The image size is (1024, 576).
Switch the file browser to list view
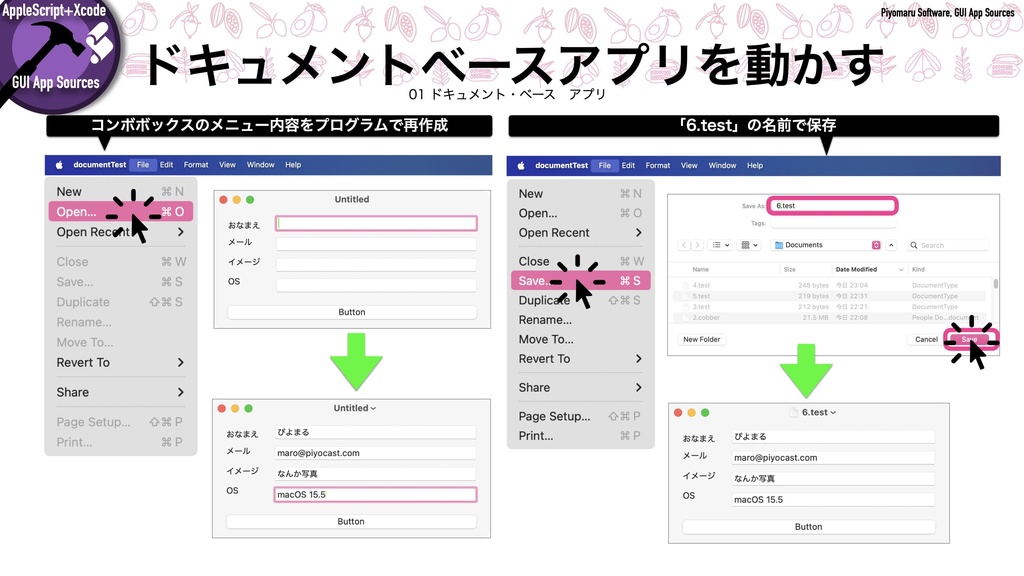(718, 245)
